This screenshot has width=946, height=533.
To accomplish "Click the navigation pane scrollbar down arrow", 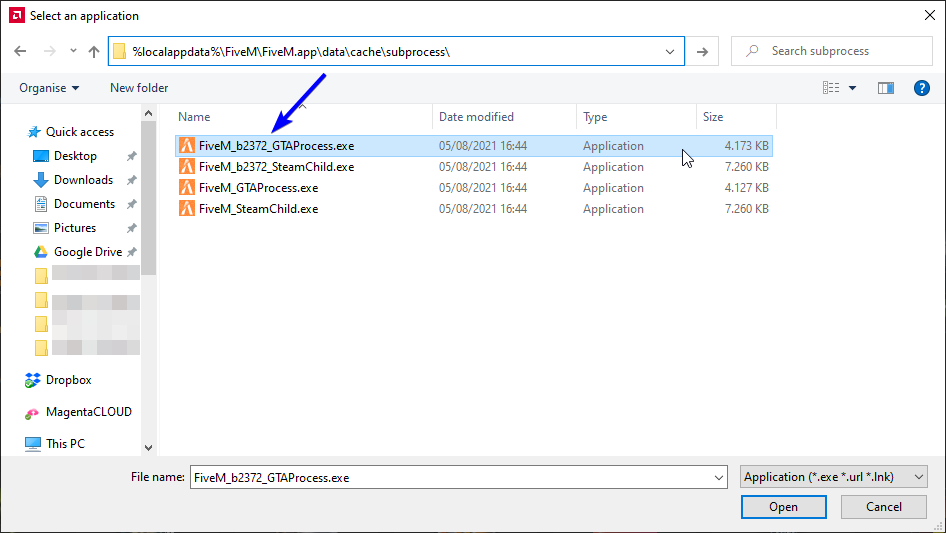I will click(149, 448).
